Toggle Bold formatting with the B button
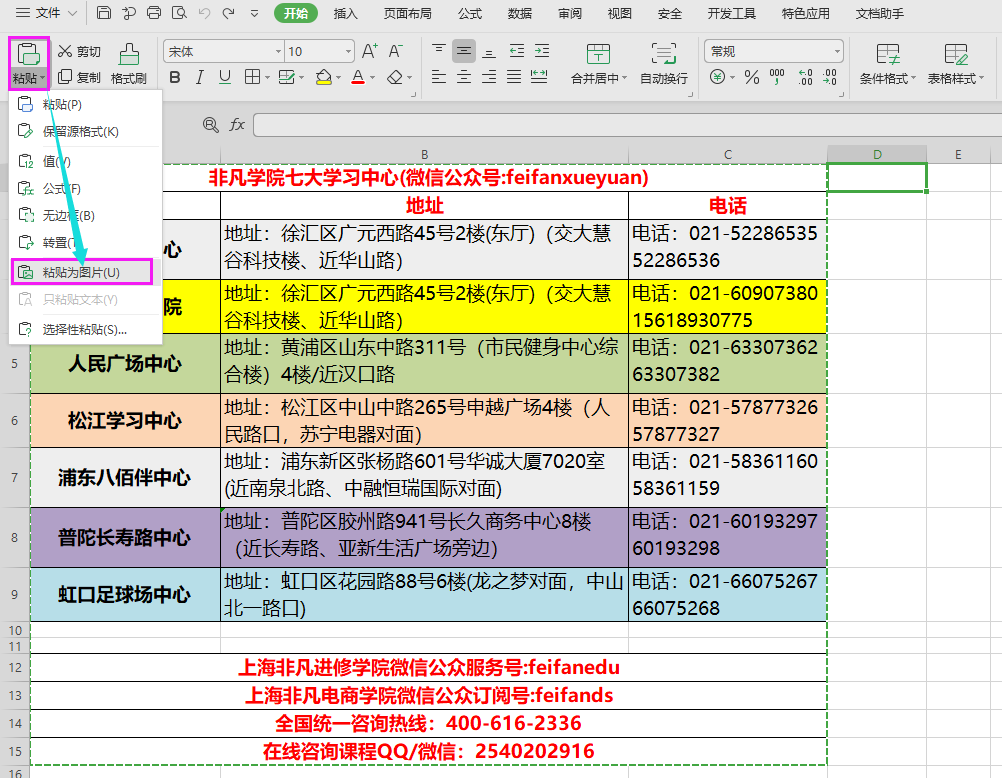 tap(174, 77)
